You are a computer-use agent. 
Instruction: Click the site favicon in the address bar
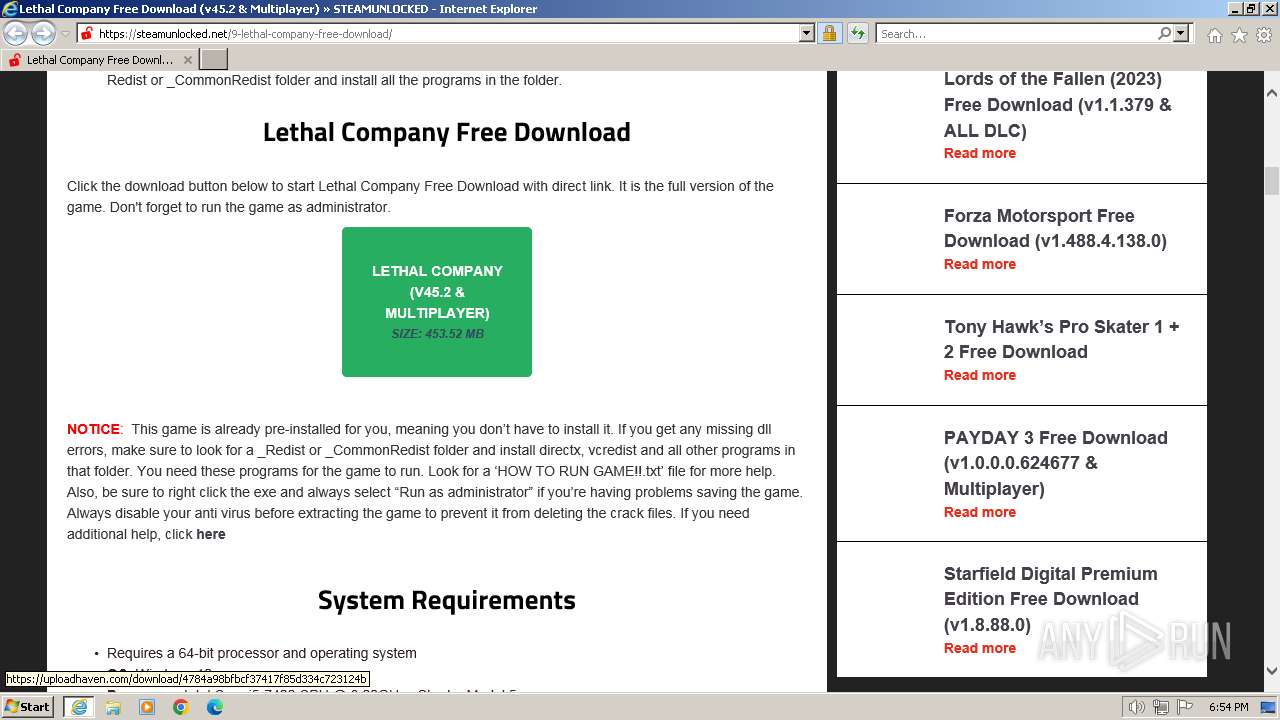tap(86, 33)
